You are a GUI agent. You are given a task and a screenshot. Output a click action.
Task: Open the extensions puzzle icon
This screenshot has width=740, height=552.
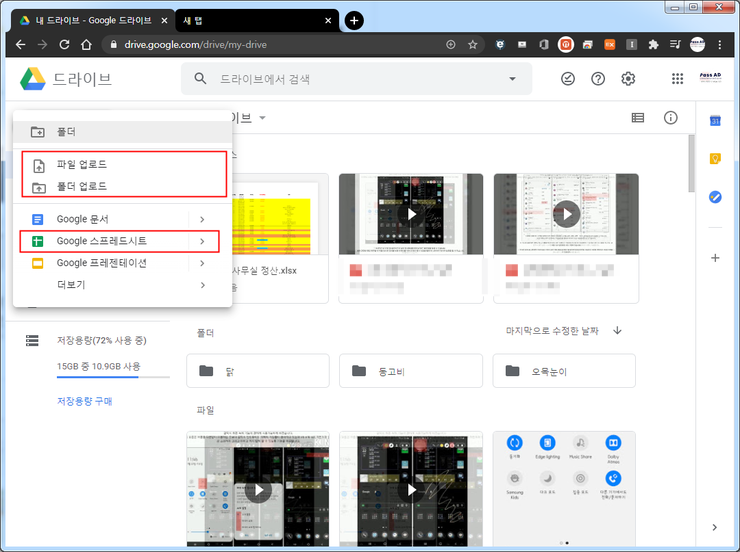click(x=653, y=45)
